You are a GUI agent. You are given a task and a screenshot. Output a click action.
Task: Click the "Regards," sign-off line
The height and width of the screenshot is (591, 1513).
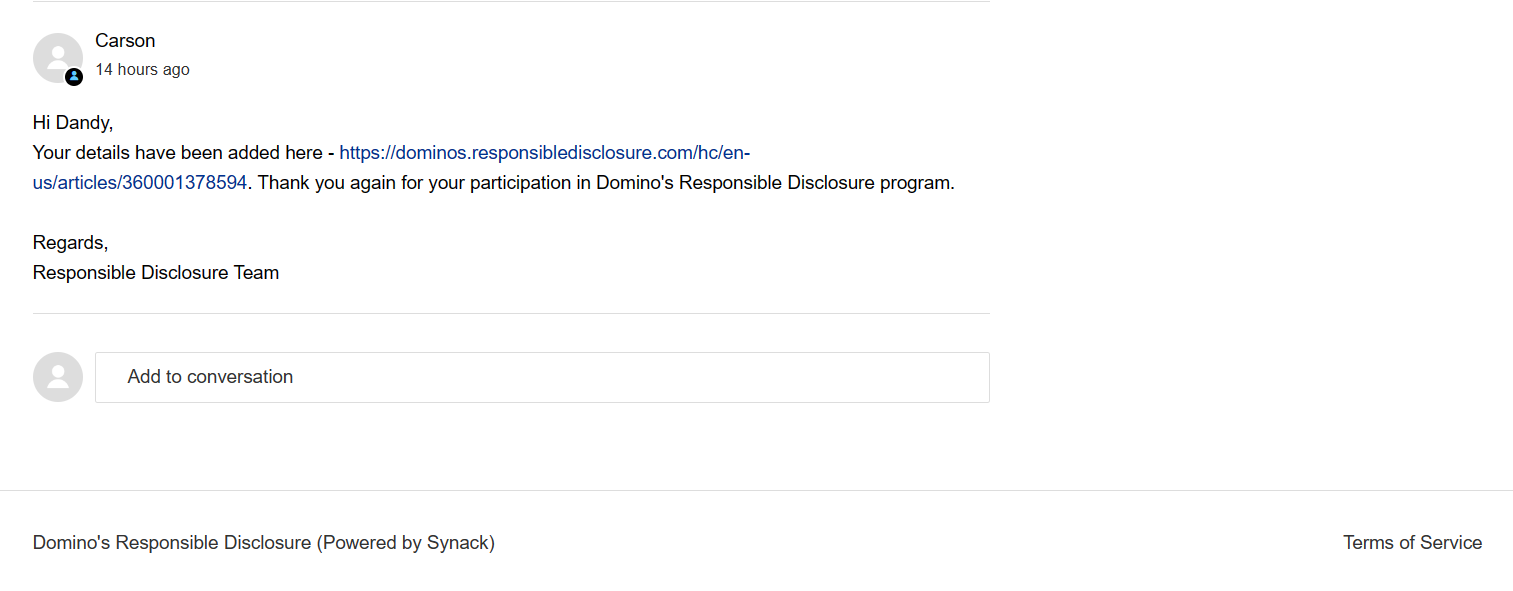coord(70,243)
